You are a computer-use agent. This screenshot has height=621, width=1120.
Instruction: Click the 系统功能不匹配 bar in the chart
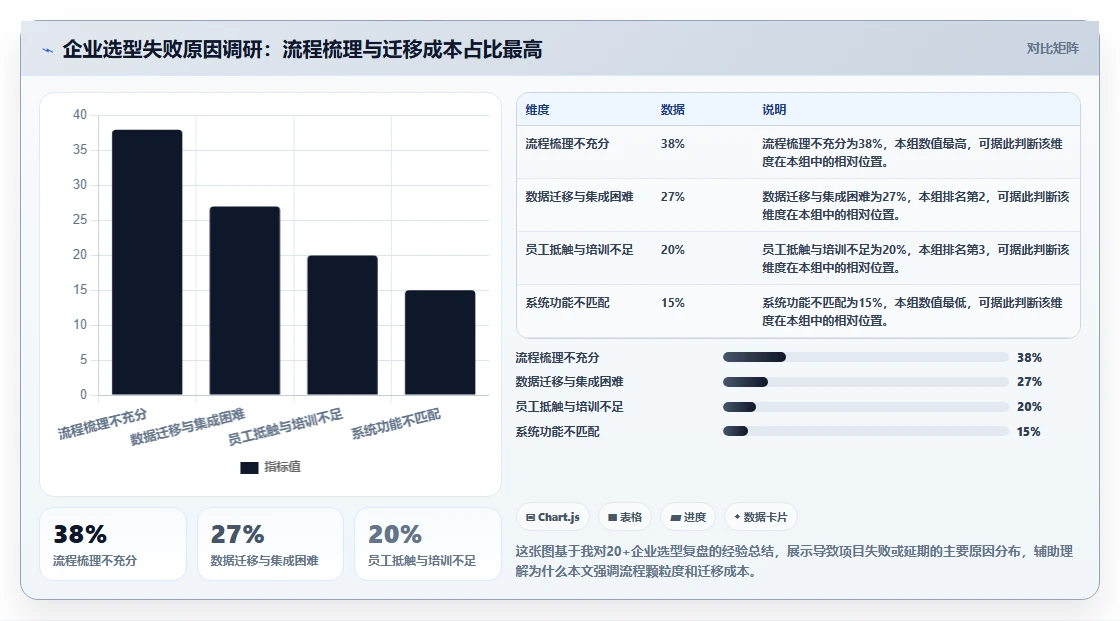[440, 342]
